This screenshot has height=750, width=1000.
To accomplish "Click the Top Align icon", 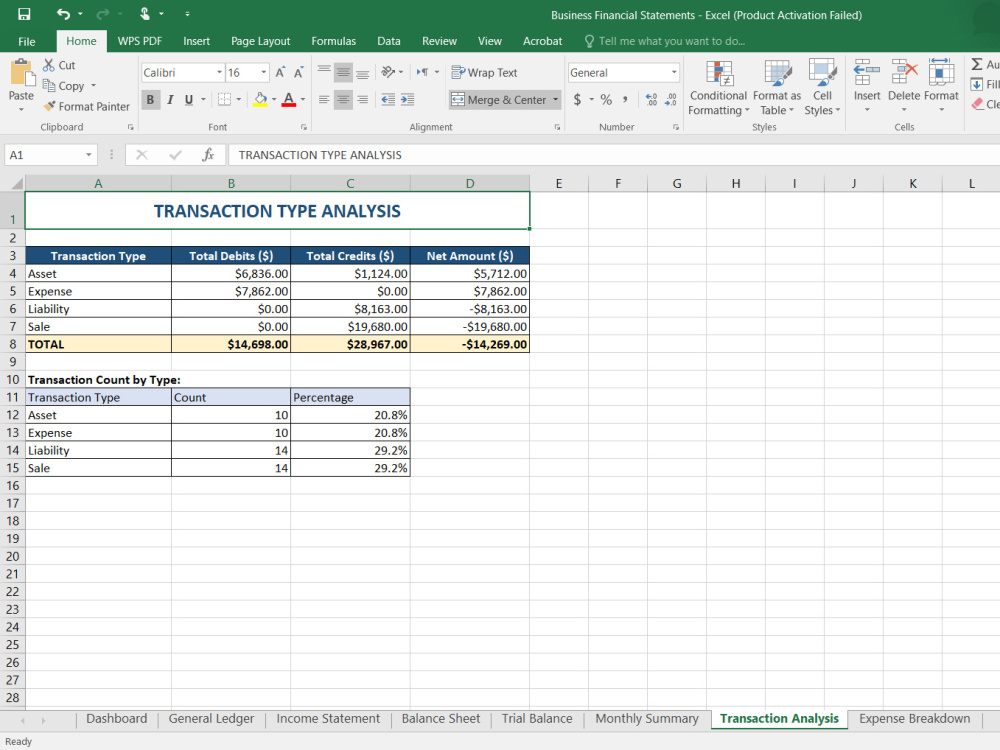I will tap(324, 72).
